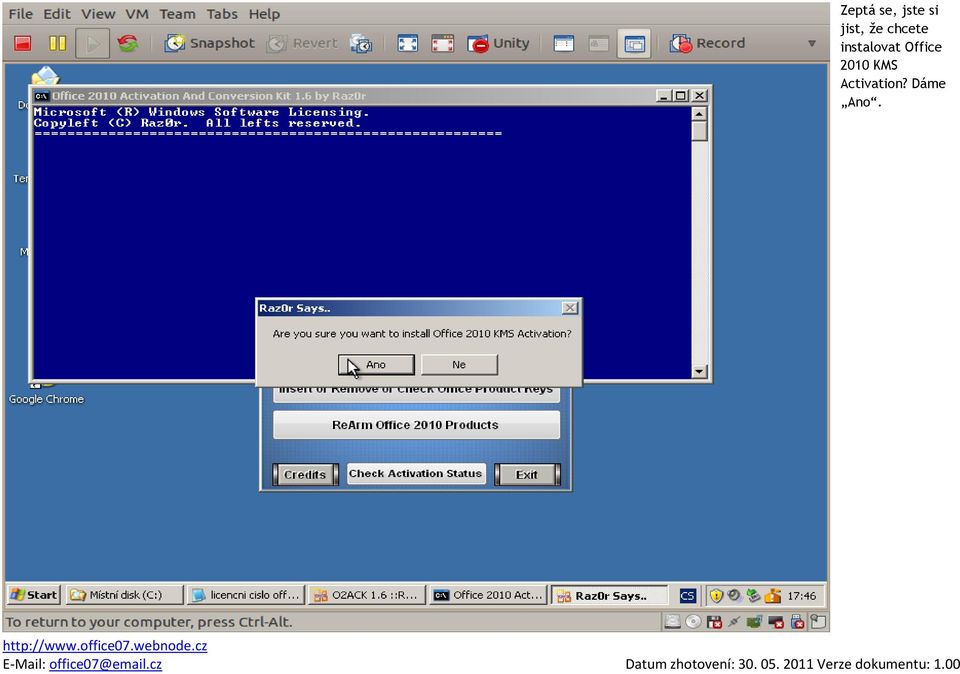The image size is (960, 674).
Task: Click the greyed-out play button in VMware toolbar
Action: tap(92, 43)
